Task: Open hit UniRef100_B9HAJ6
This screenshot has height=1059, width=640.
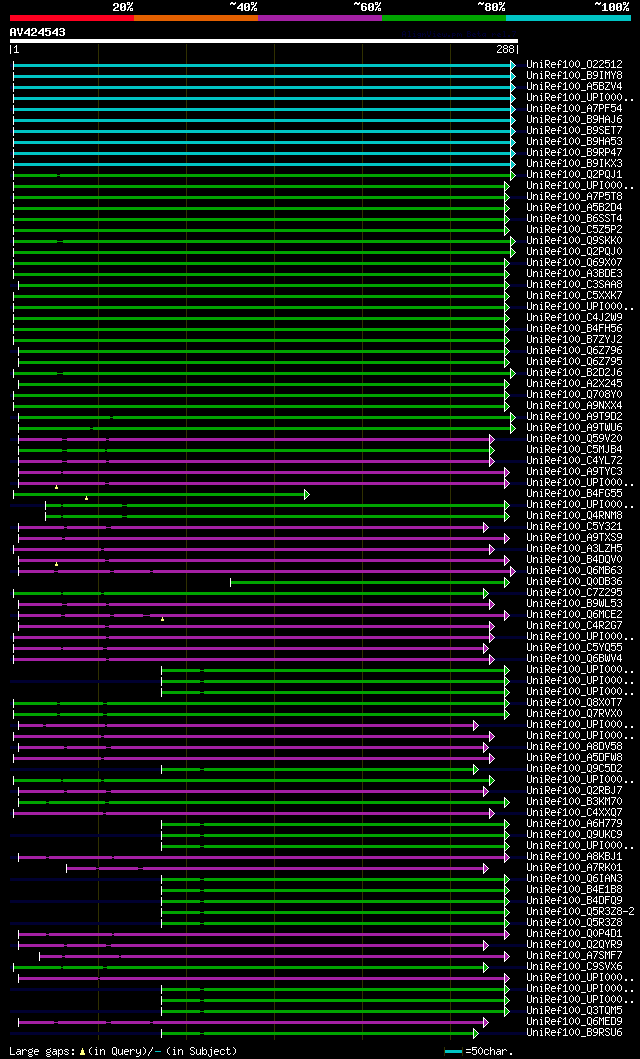Action: coord(575,120)
